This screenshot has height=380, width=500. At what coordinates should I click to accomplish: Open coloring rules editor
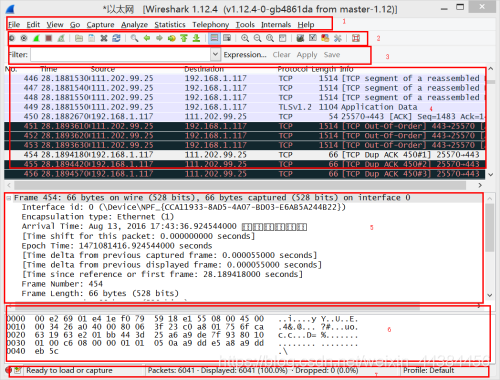coord(325,38)
